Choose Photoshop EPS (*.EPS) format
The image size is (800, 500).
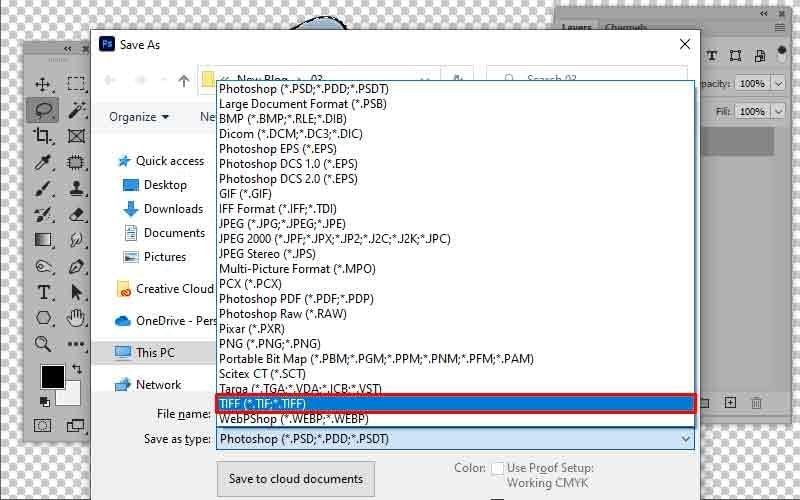tap(456, 148)
